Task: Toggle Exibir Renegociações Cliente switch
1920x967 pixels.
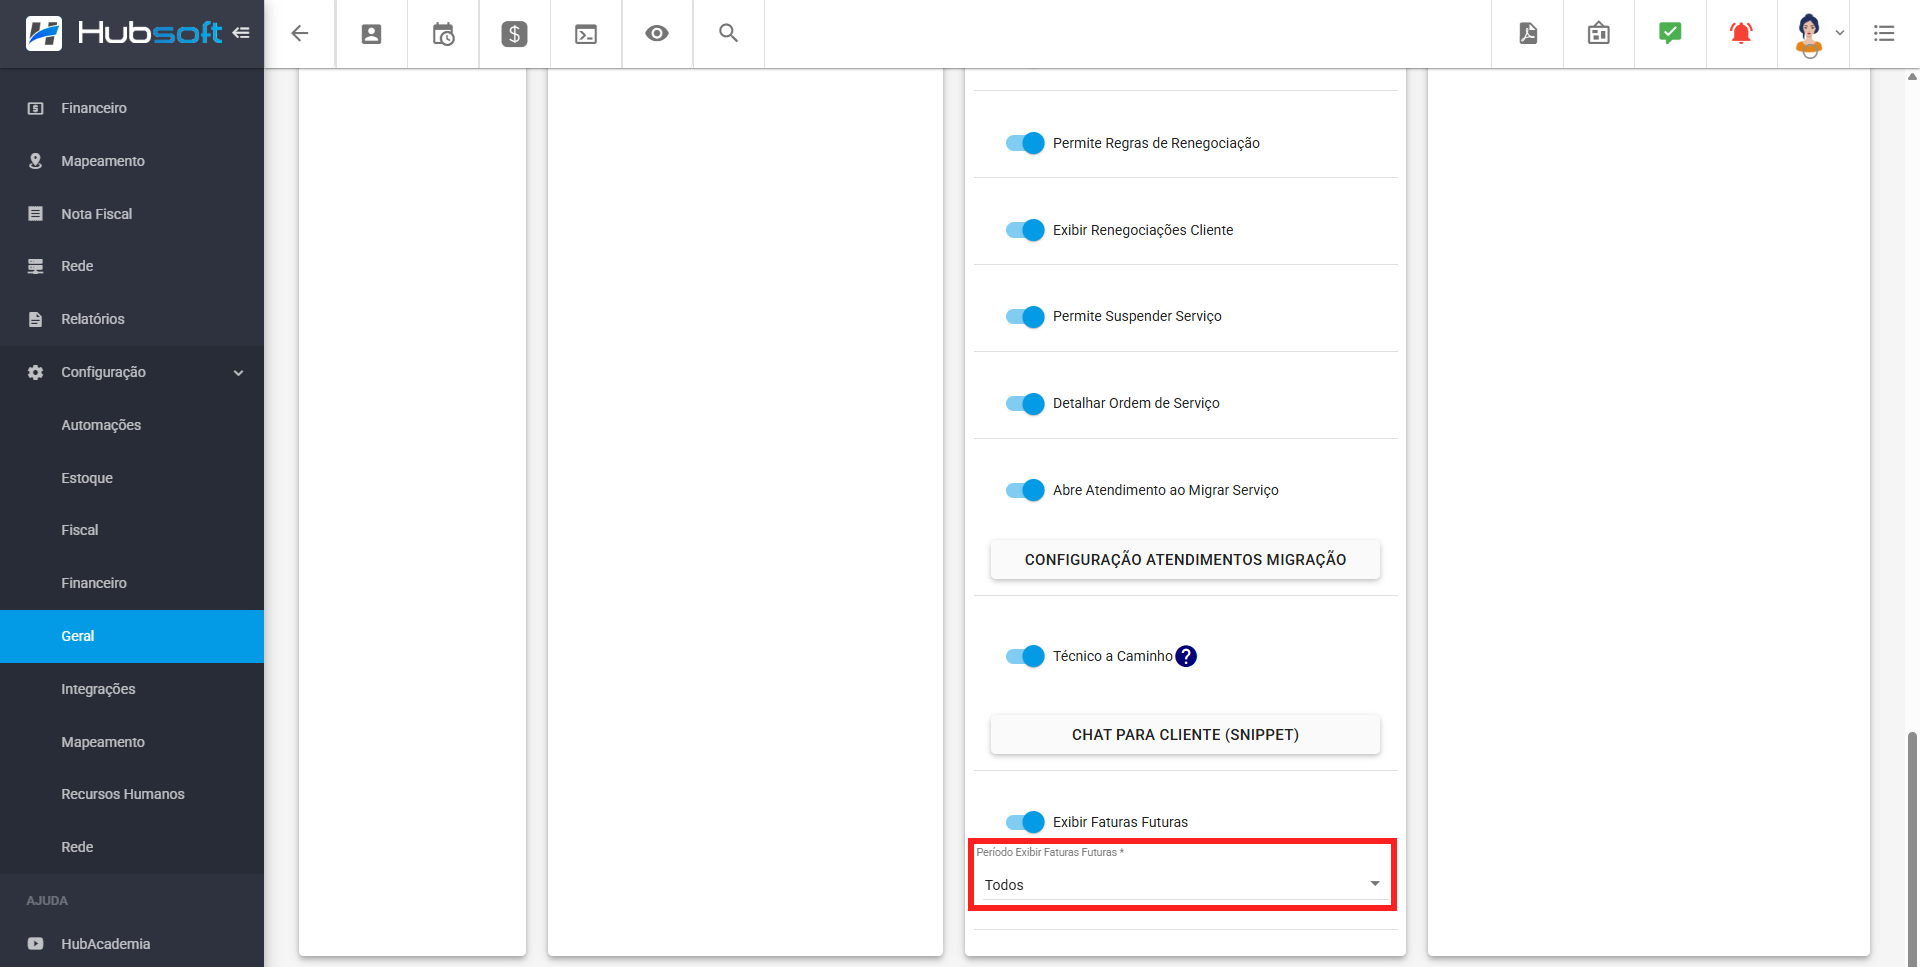Action: pyautogui.click(x=1025, y=230)
